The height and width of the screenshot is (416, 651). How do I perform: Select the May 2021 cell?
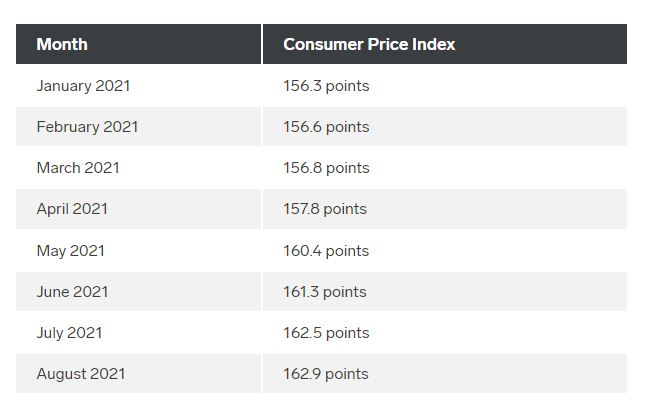pos(138,251)
